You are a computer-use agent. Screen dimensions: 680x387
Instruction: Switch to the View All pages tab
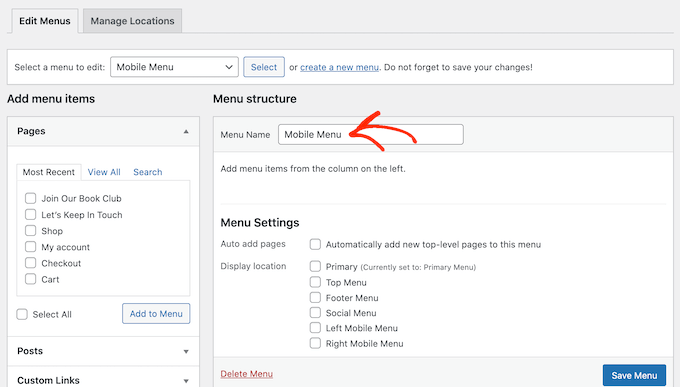point(104,172)
